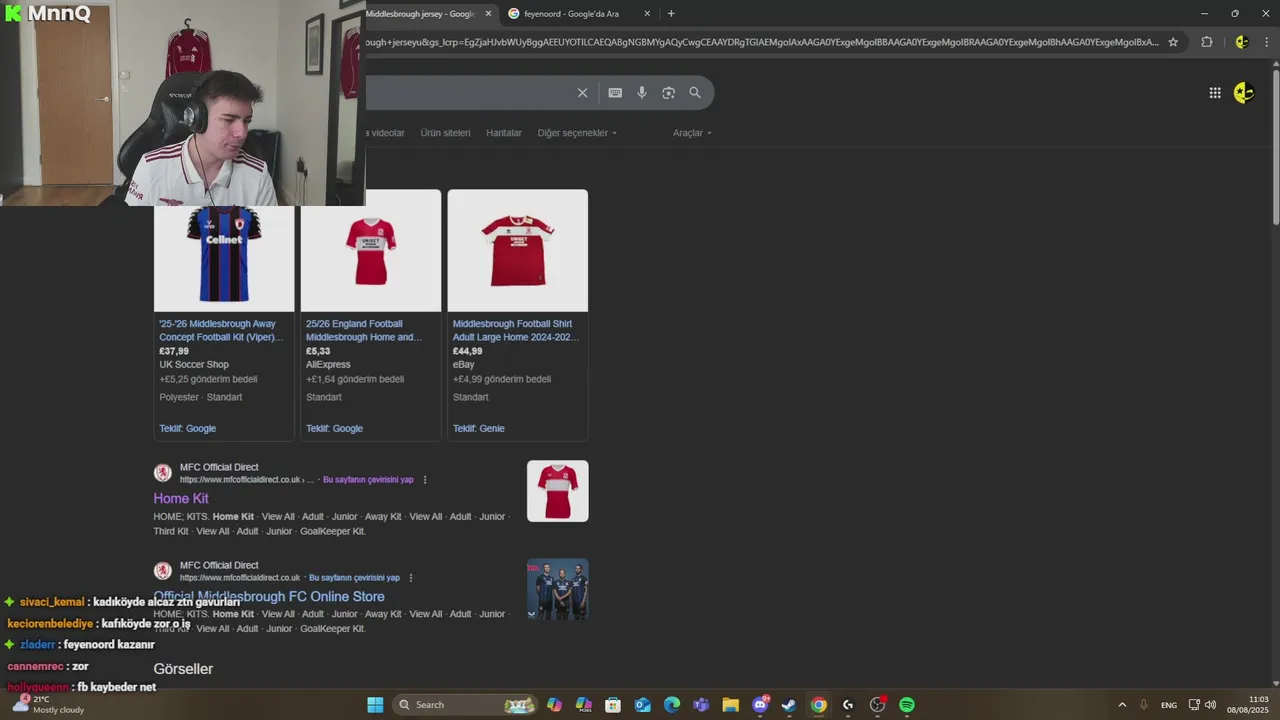Open the Google apps grid
This screenshot has height=720, width=1280.
point(1215,93)
